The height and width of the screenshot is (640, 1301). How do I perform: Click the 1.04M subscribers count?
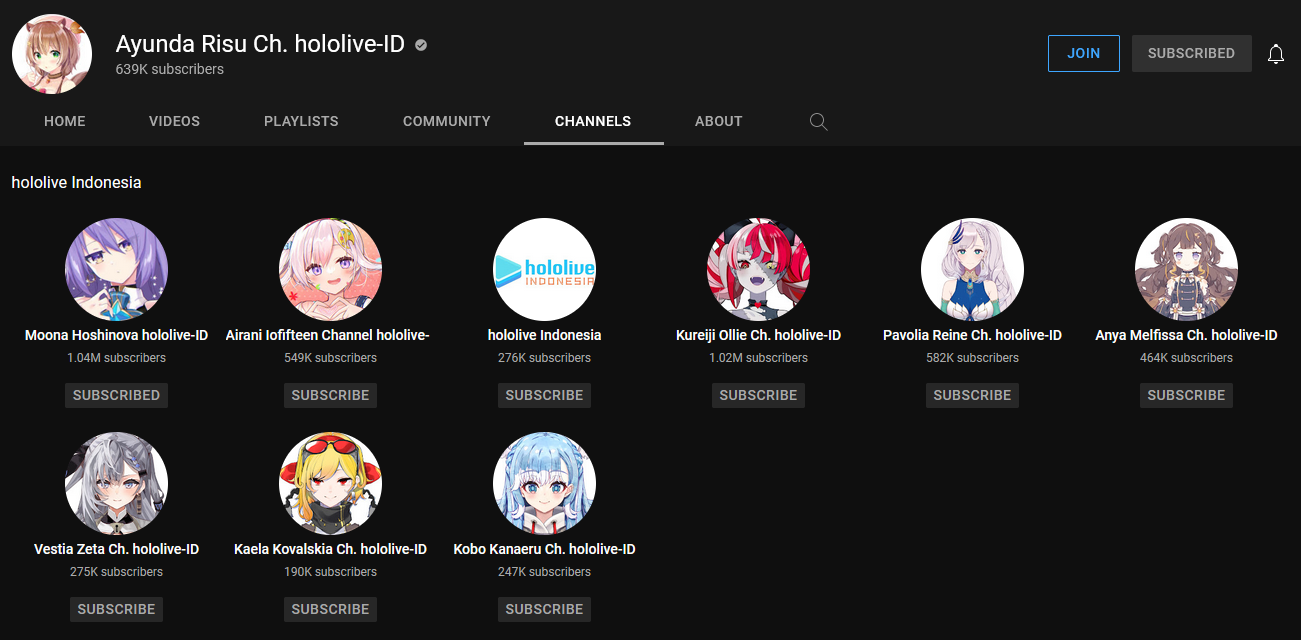[116, 358]
